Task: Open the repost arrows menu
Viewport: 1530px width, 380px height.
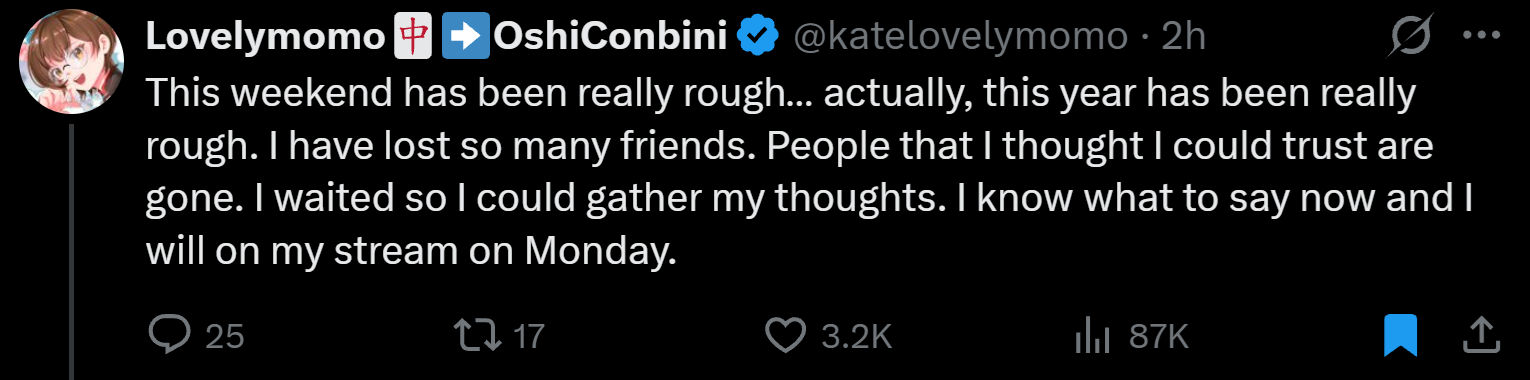Action: coord(478,336)
